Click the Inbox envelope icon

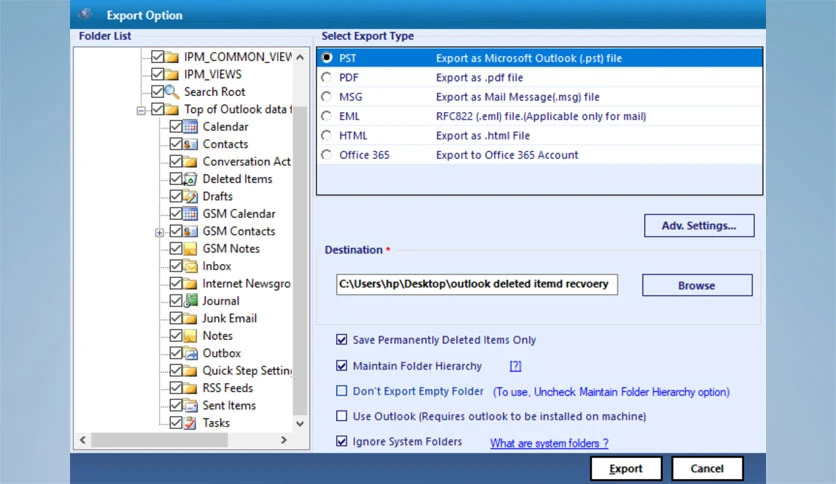coord(190,266)
